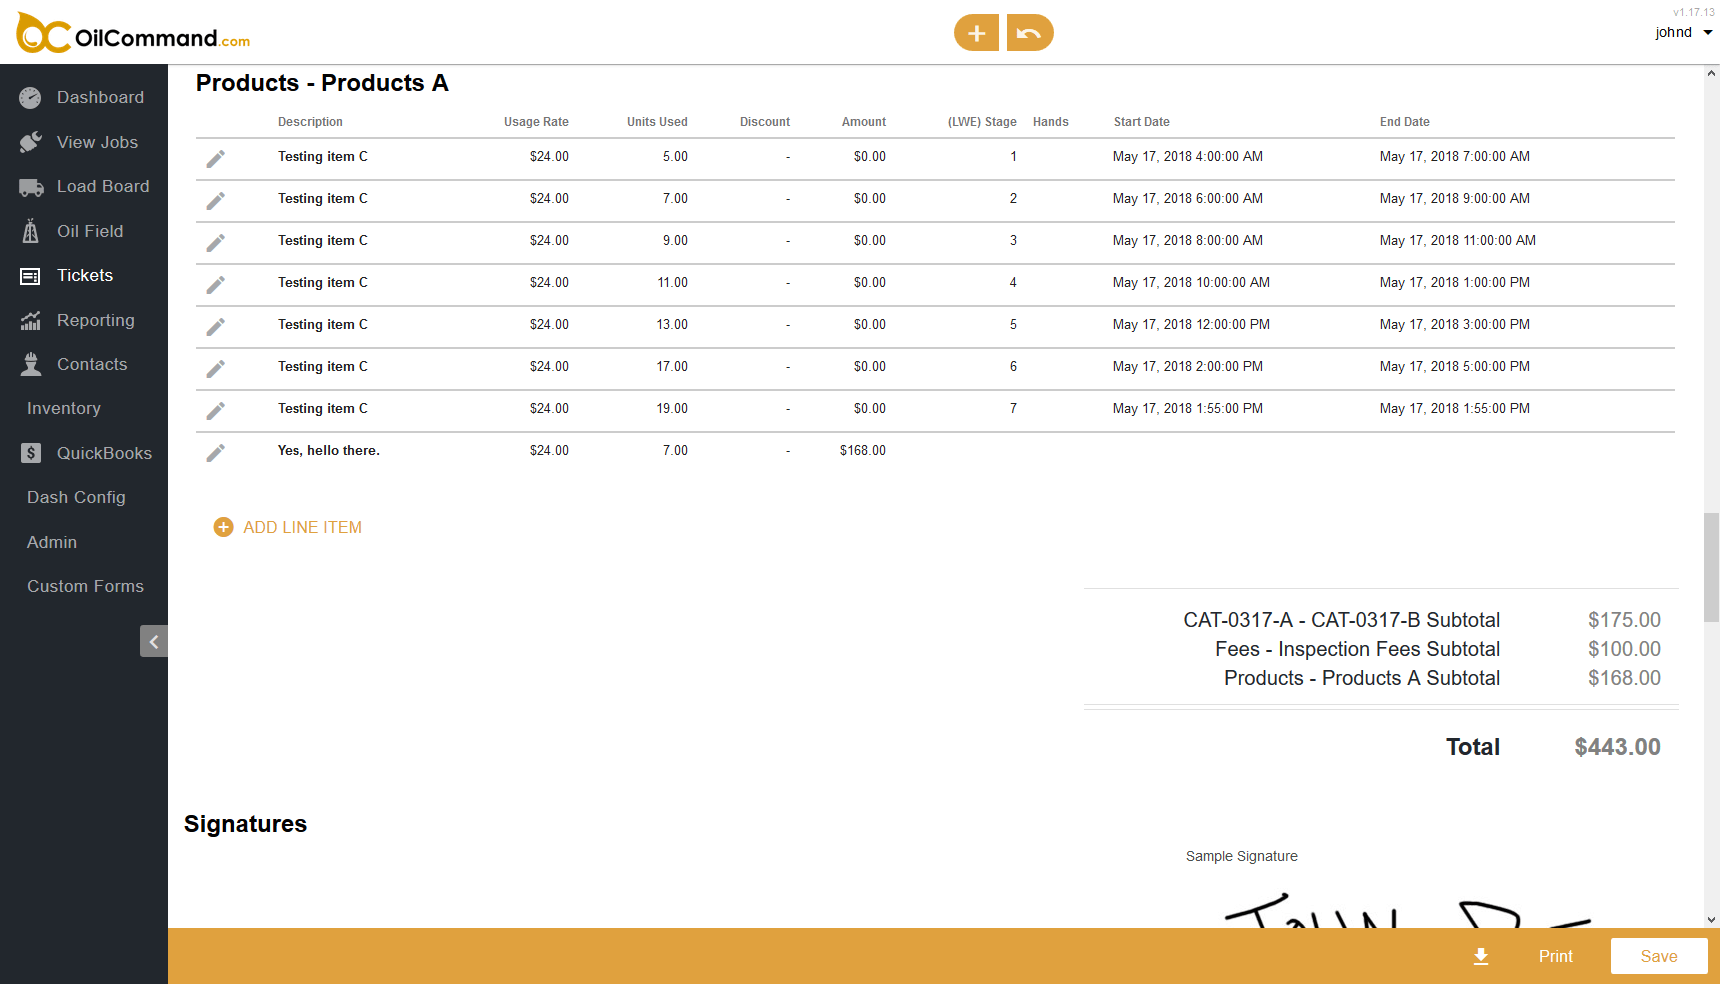Click the scrollbar down arrow
This screenshot has width=1720, height=984.
(x=1712, y=919)
